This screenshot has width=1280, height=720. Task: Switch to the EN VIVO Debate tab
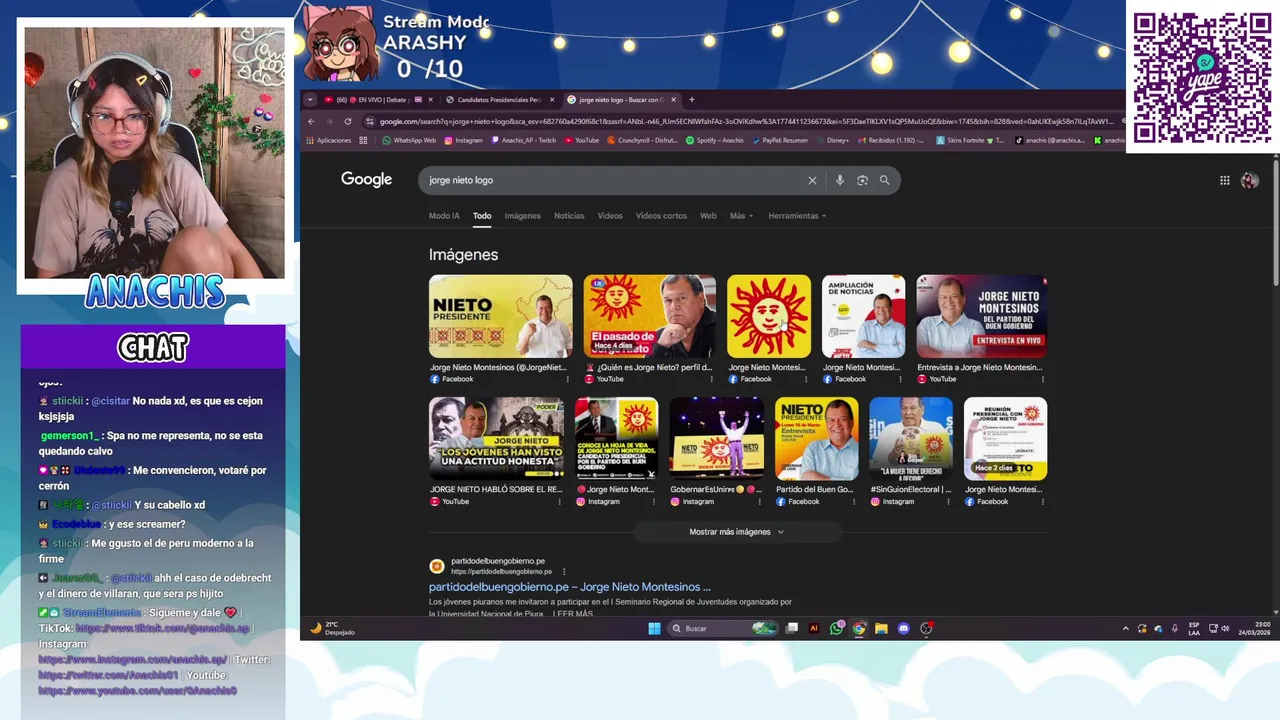point(380,99)
